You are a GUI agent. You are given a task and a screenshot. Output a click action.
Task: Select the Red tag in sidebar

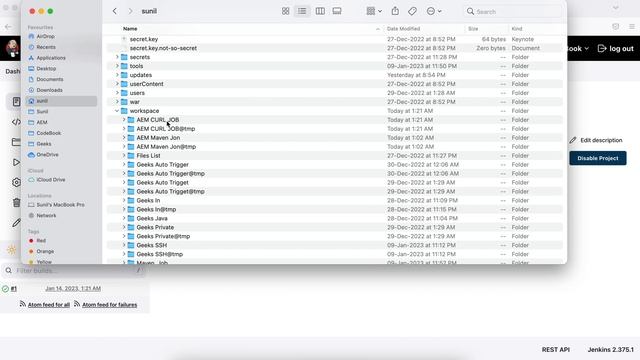41,241
